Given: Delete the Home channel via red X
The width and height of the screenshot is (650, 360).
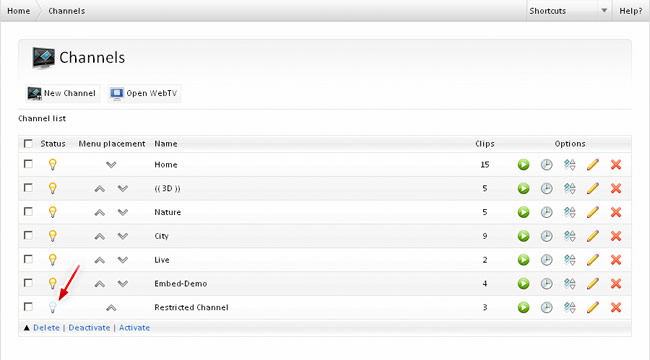Looking at the screenshot, I should point(616,165).
